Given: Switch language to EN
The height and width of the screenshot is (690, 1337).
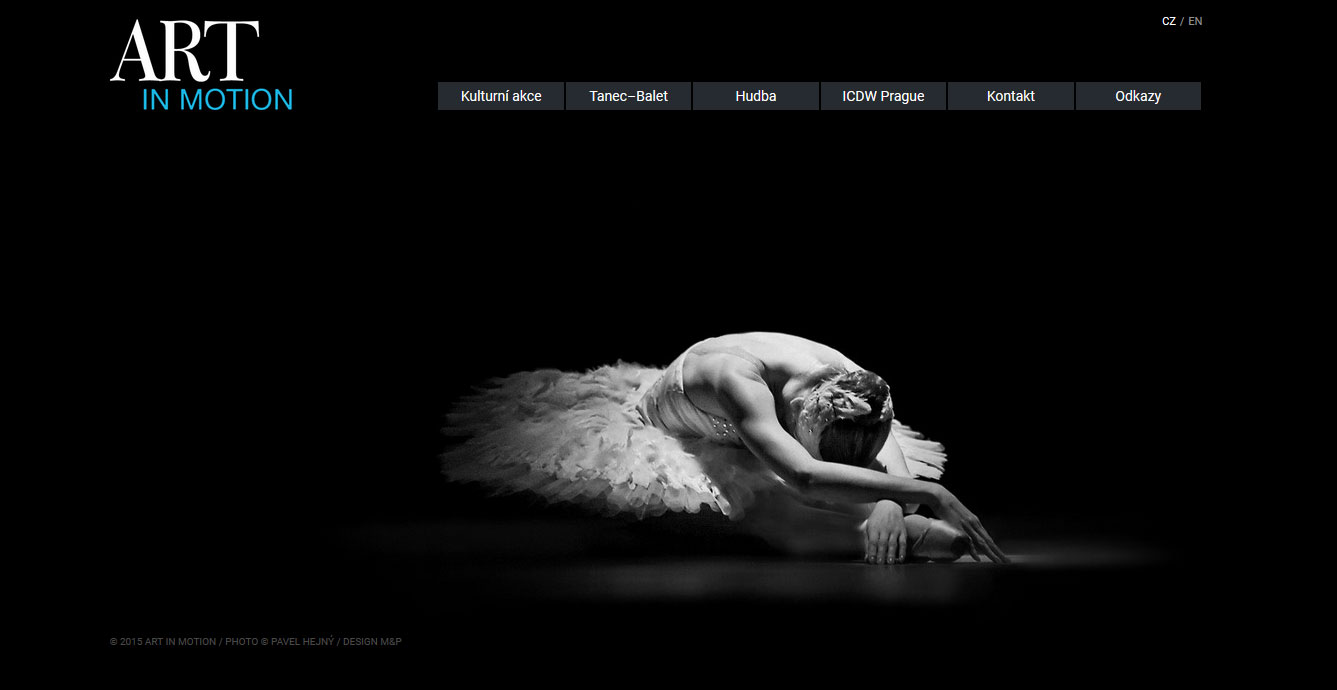Looking at the screenshot, I should 1195,21.
